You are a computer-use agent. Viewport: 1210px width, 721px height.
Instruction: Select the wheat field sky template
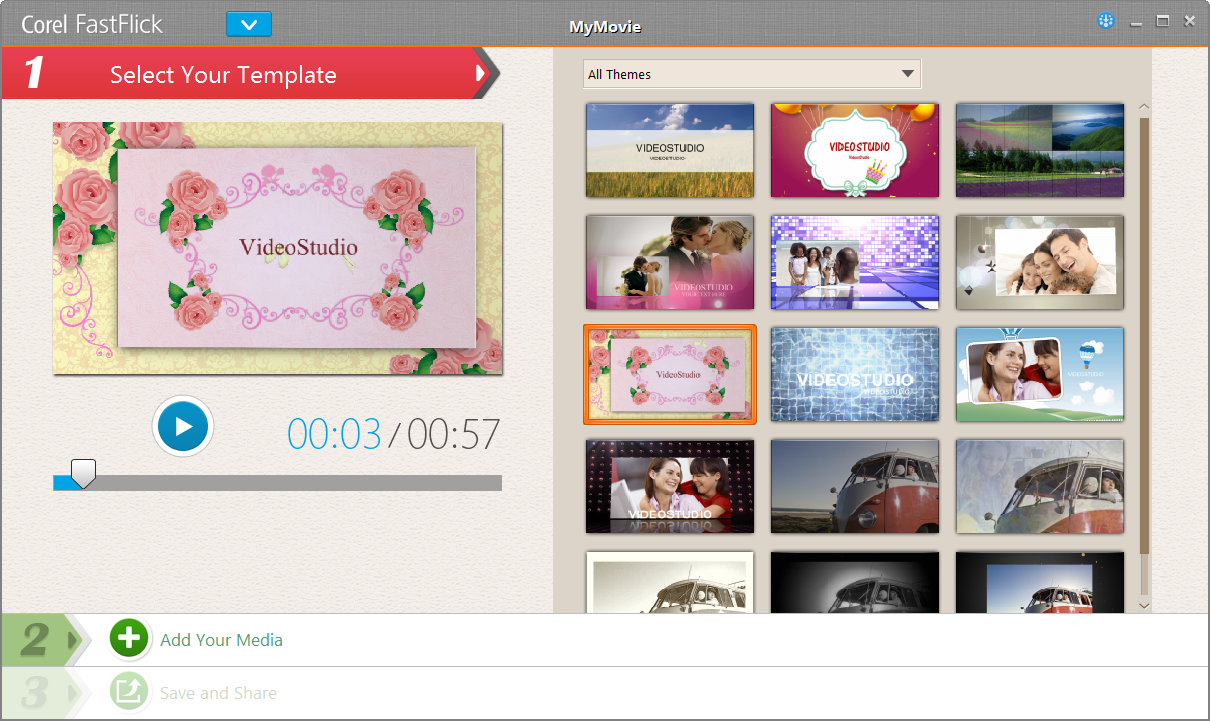click(670, 150)
